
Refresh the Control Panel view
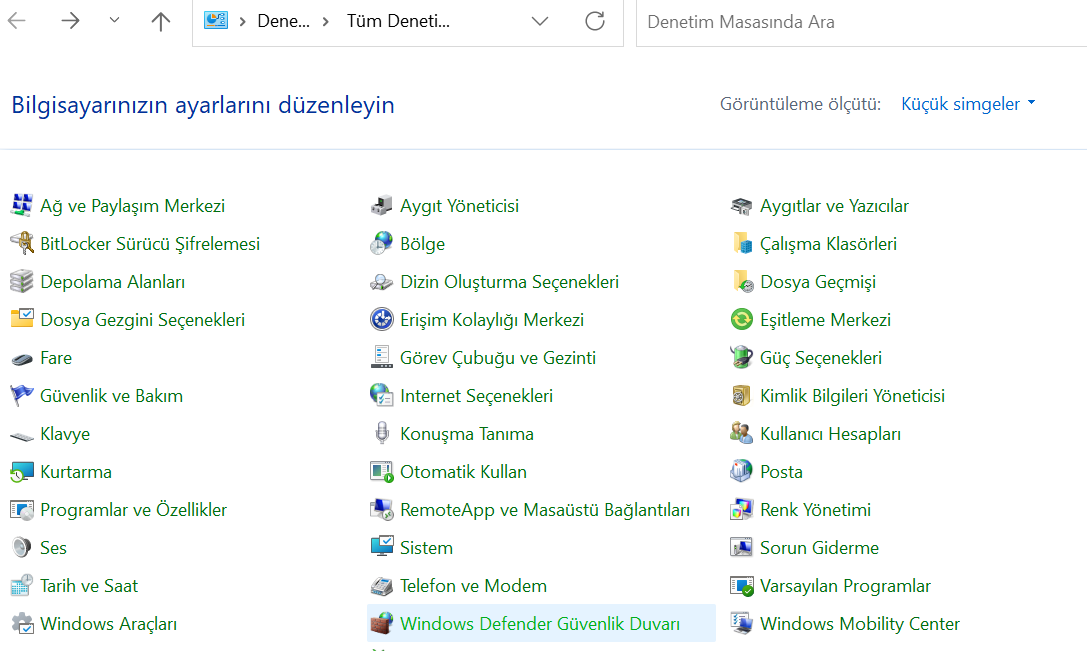[x=595, y=22]
